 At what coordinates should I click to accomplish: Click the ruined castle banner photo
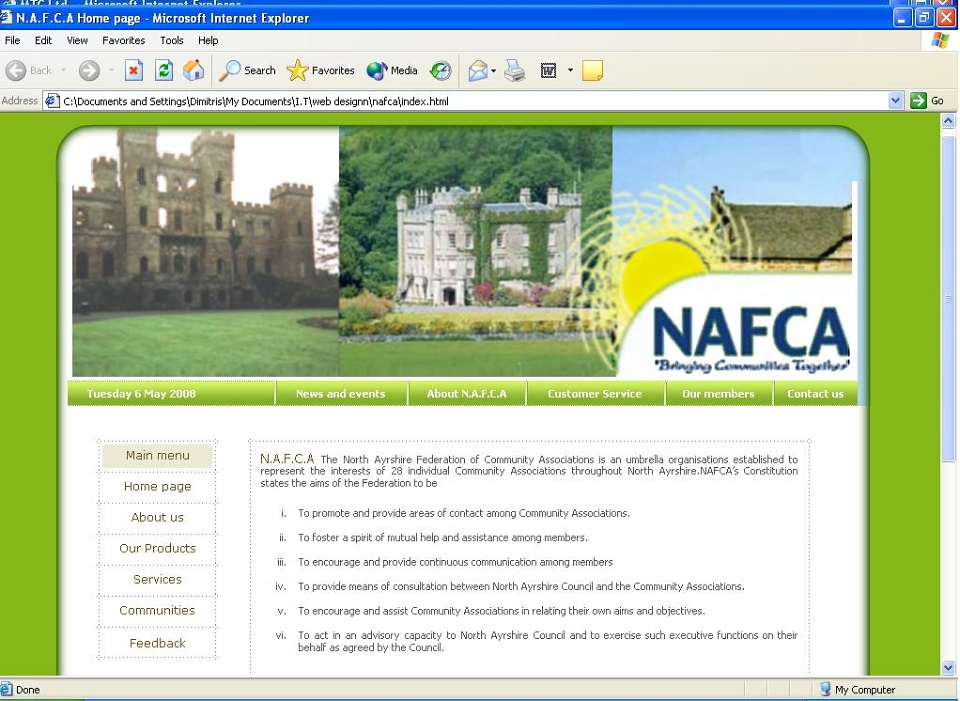pos(205,252)
